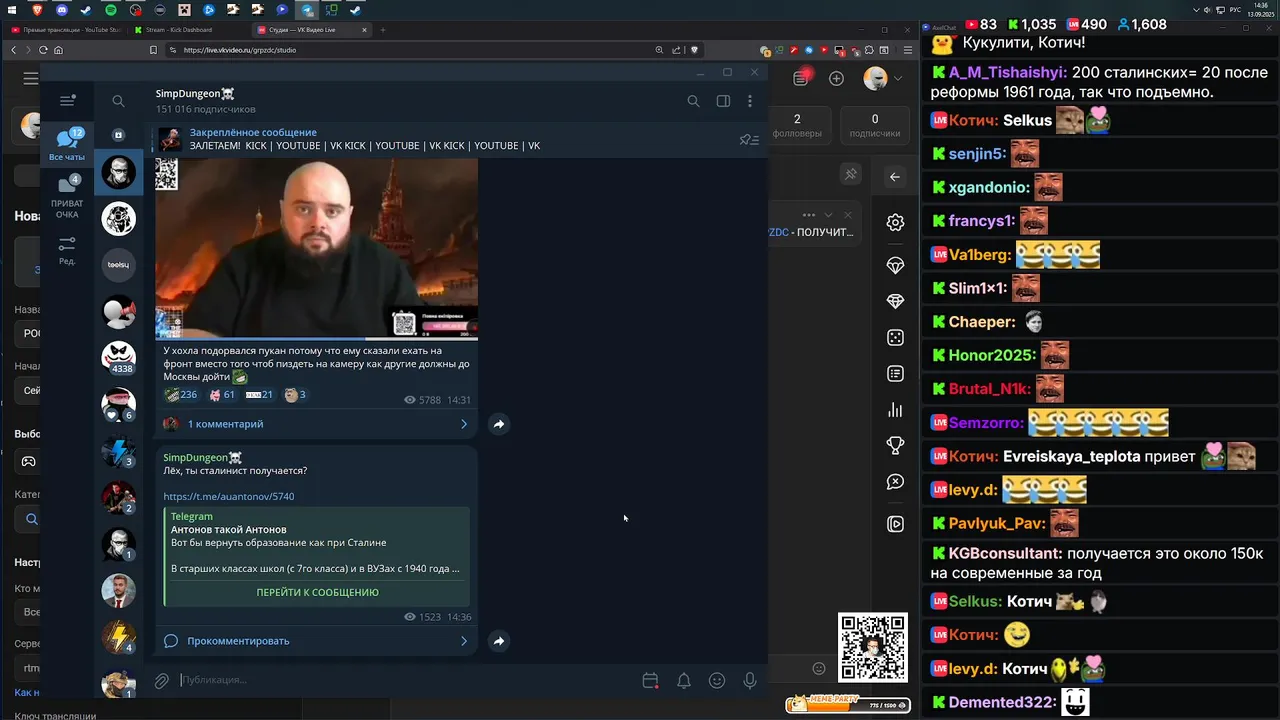1280x720 pixels.
Task: Open VK studio trophy icon
Action: 895,446
